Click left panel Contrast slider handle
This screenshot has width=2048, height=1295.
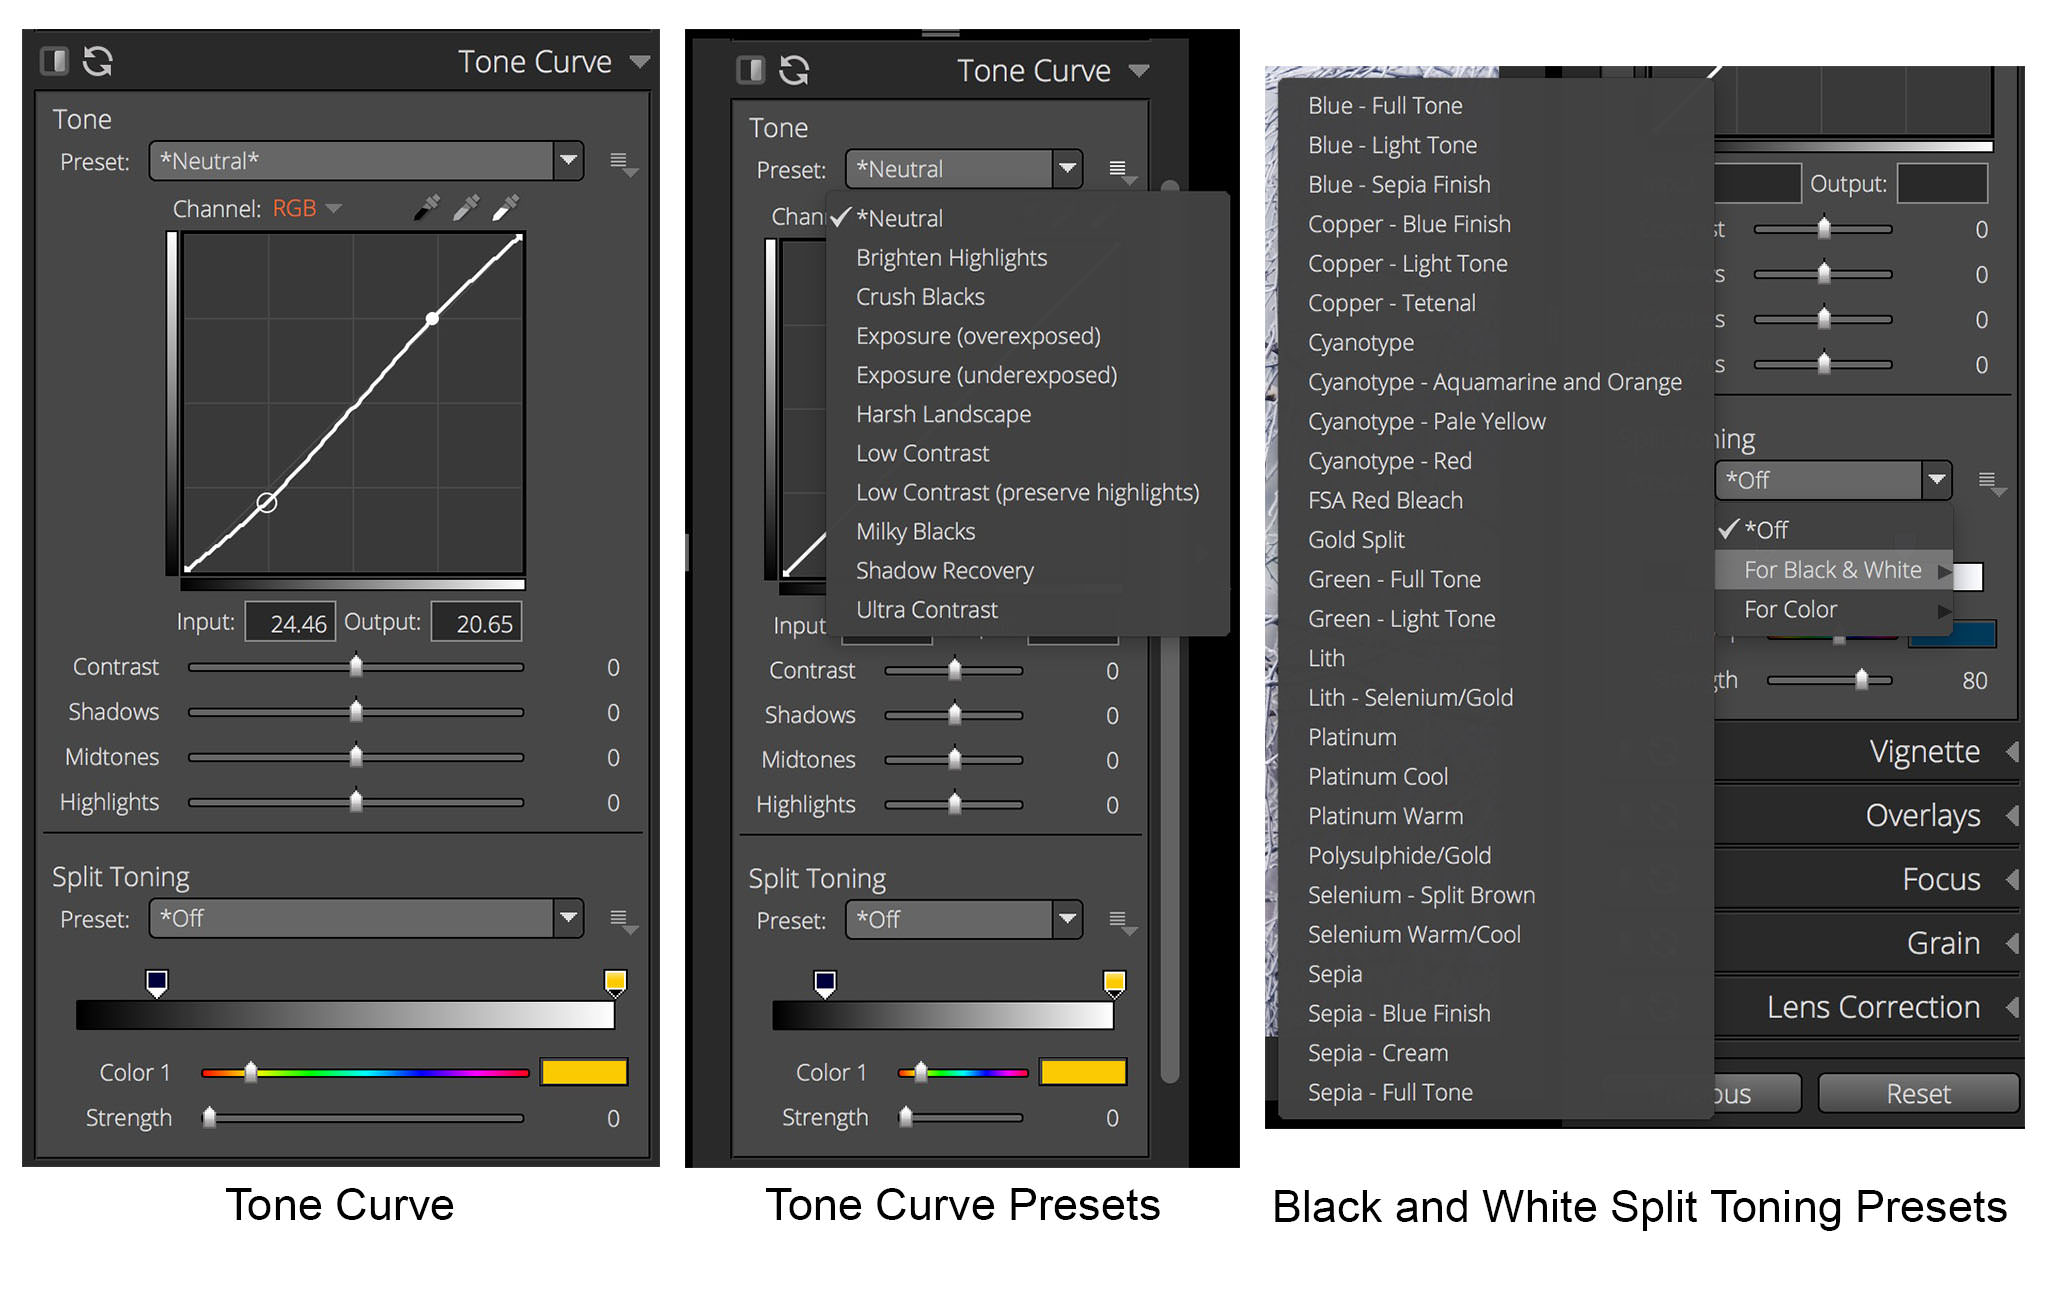(356, 666)
